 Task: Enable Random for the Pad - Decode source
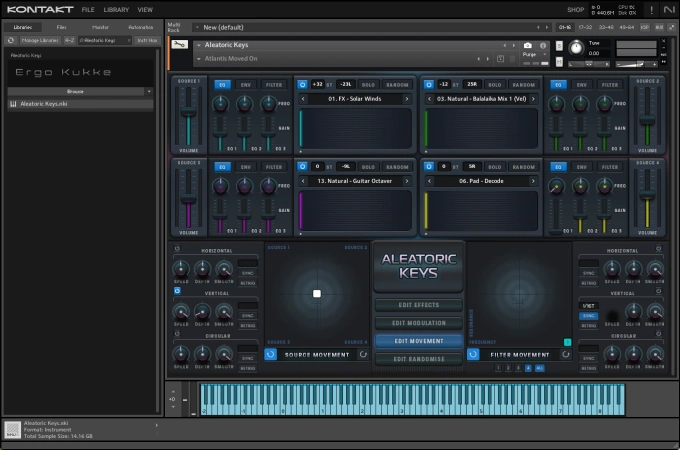pyautogui.click(x=523, y=167)
